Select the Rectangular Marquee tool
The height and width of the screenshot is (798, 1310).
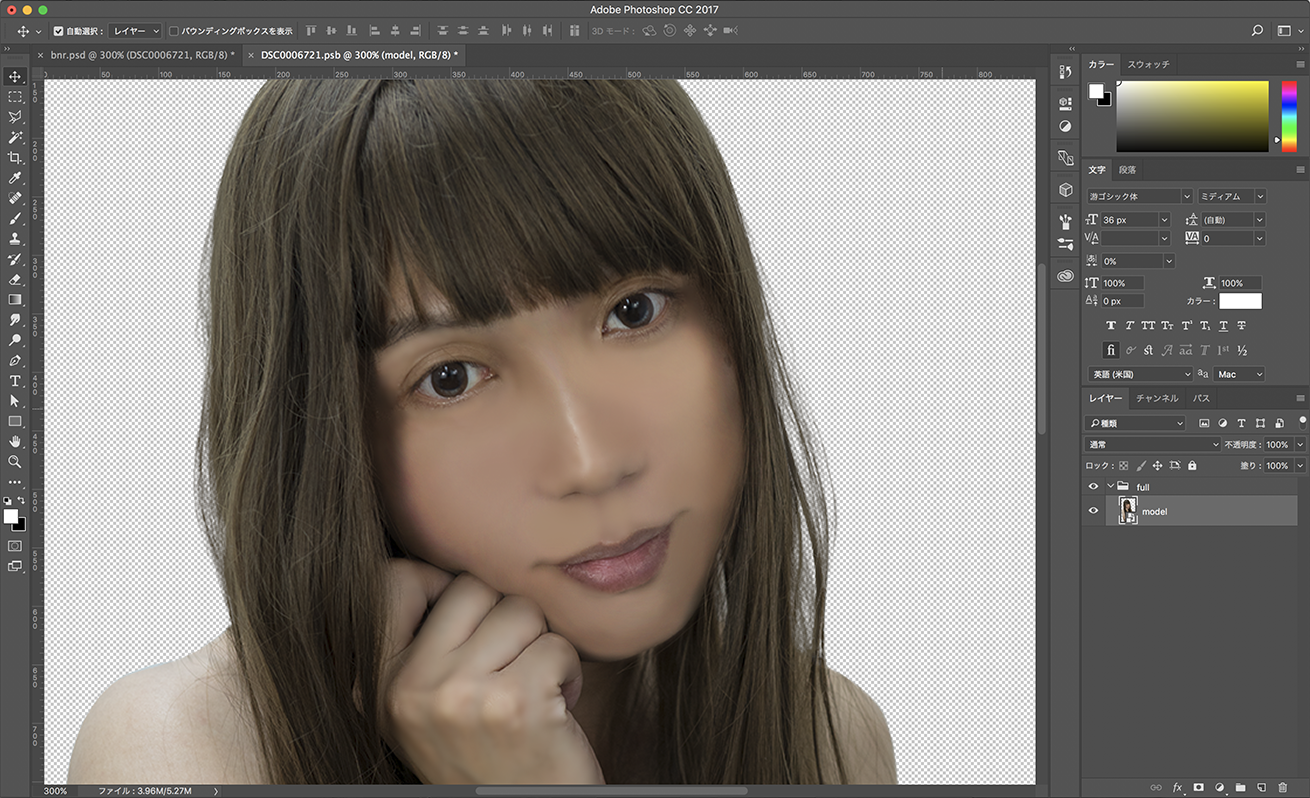[x=15, y=97]
